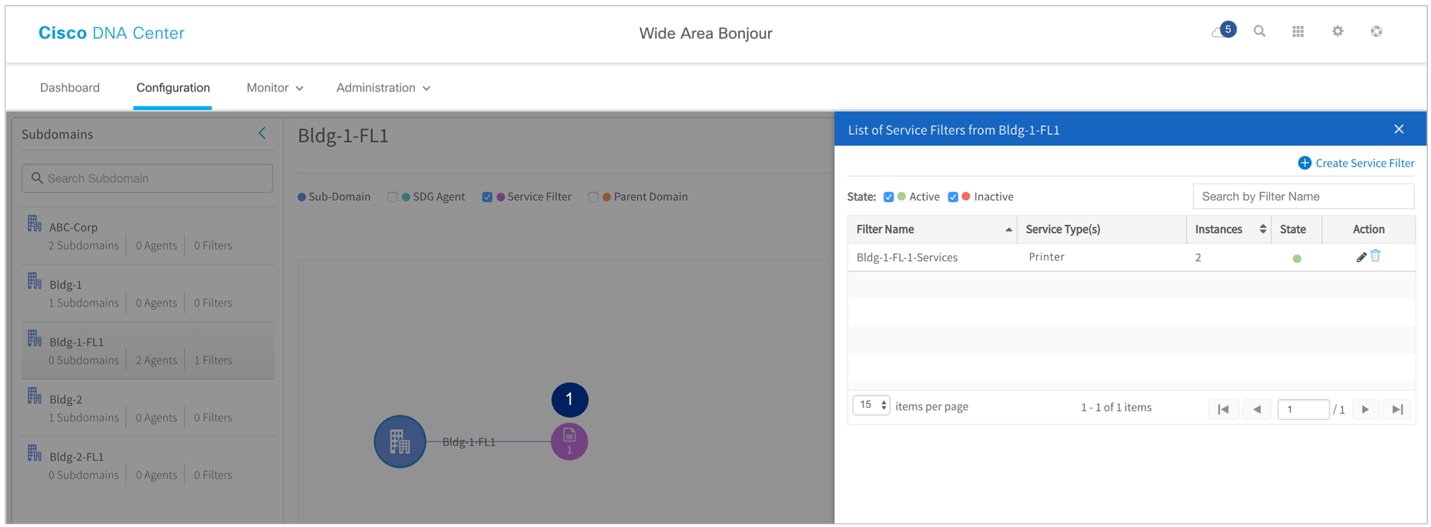Viewport: 1431px width, 527px height.
Task: Open the apps grid icon
Action: pyautogui.click(x=1298, y=32)
